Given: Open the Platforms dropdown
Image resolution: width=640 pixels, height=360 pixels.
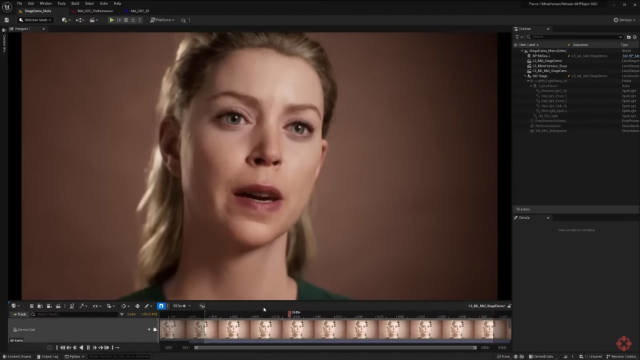Looking at the screenshot, I should (162, 20).
